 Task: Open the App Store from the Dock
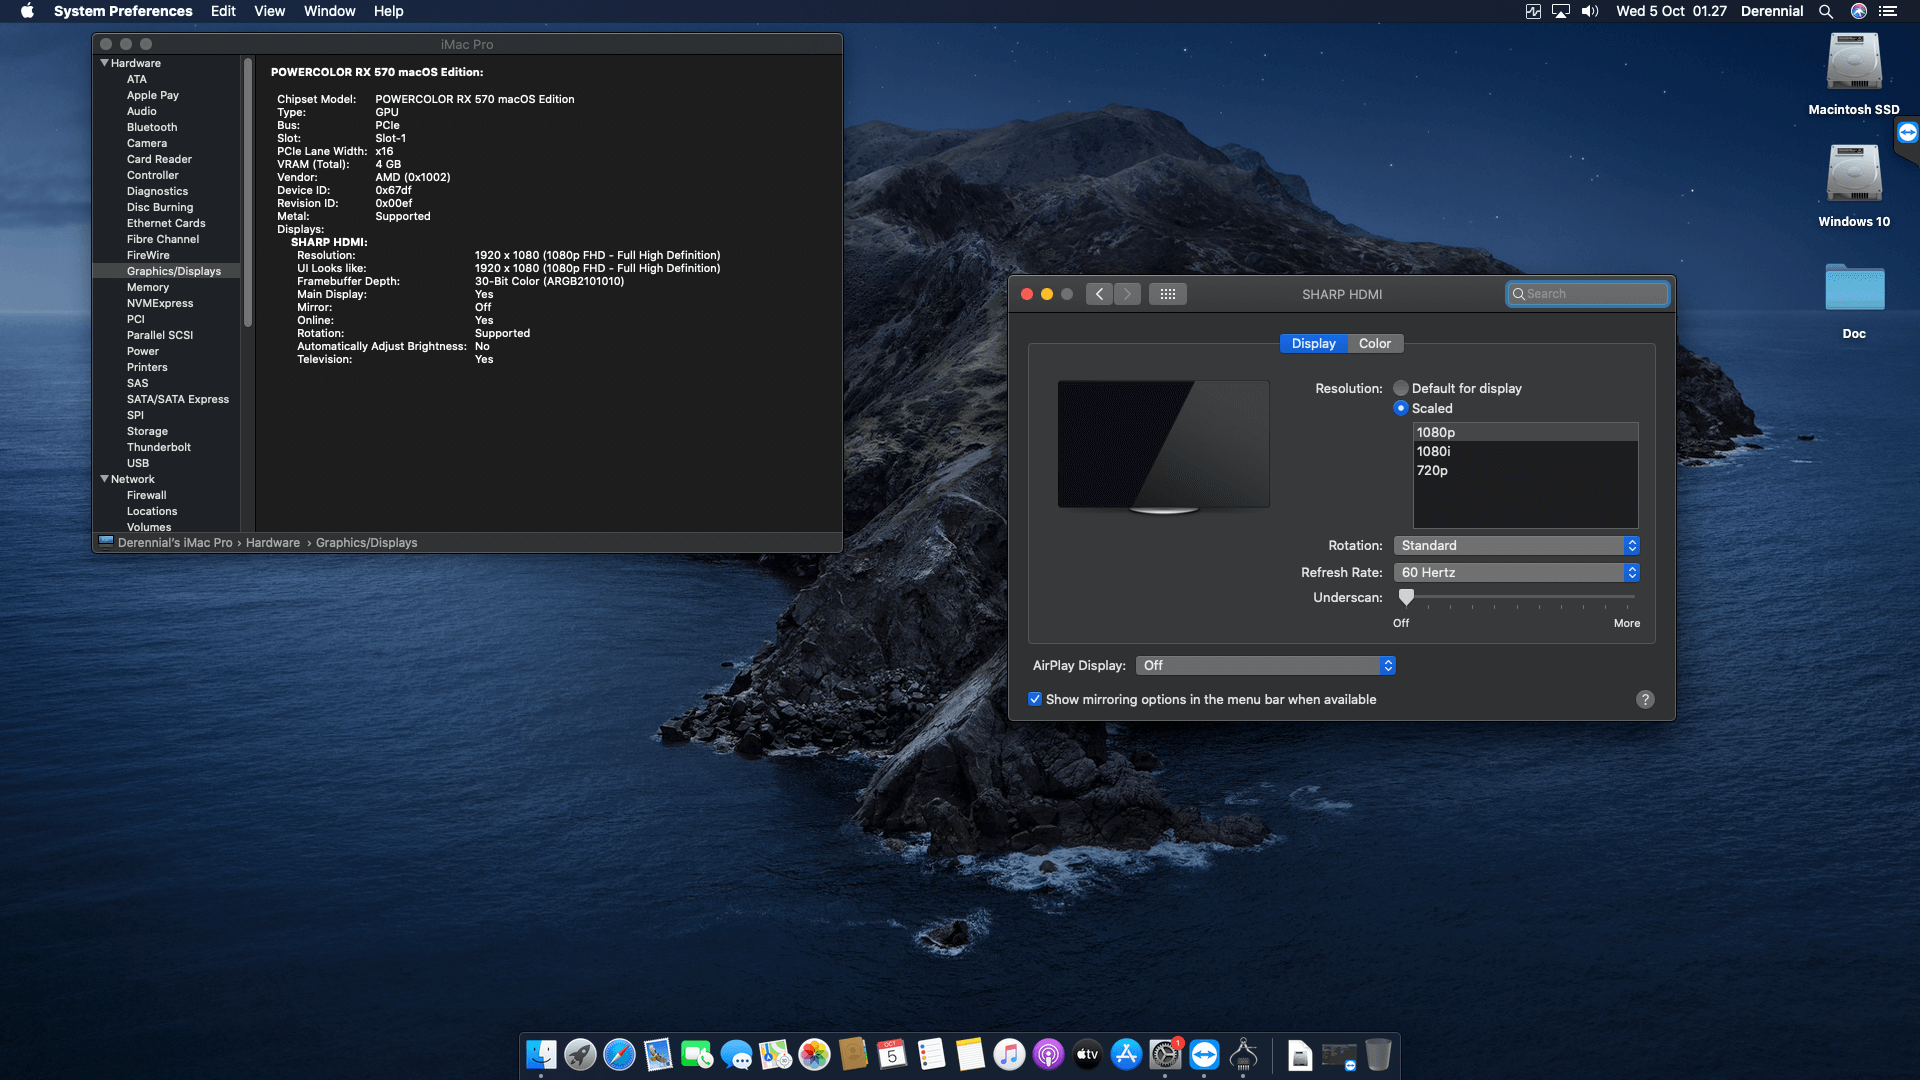click(1128, 1055)
